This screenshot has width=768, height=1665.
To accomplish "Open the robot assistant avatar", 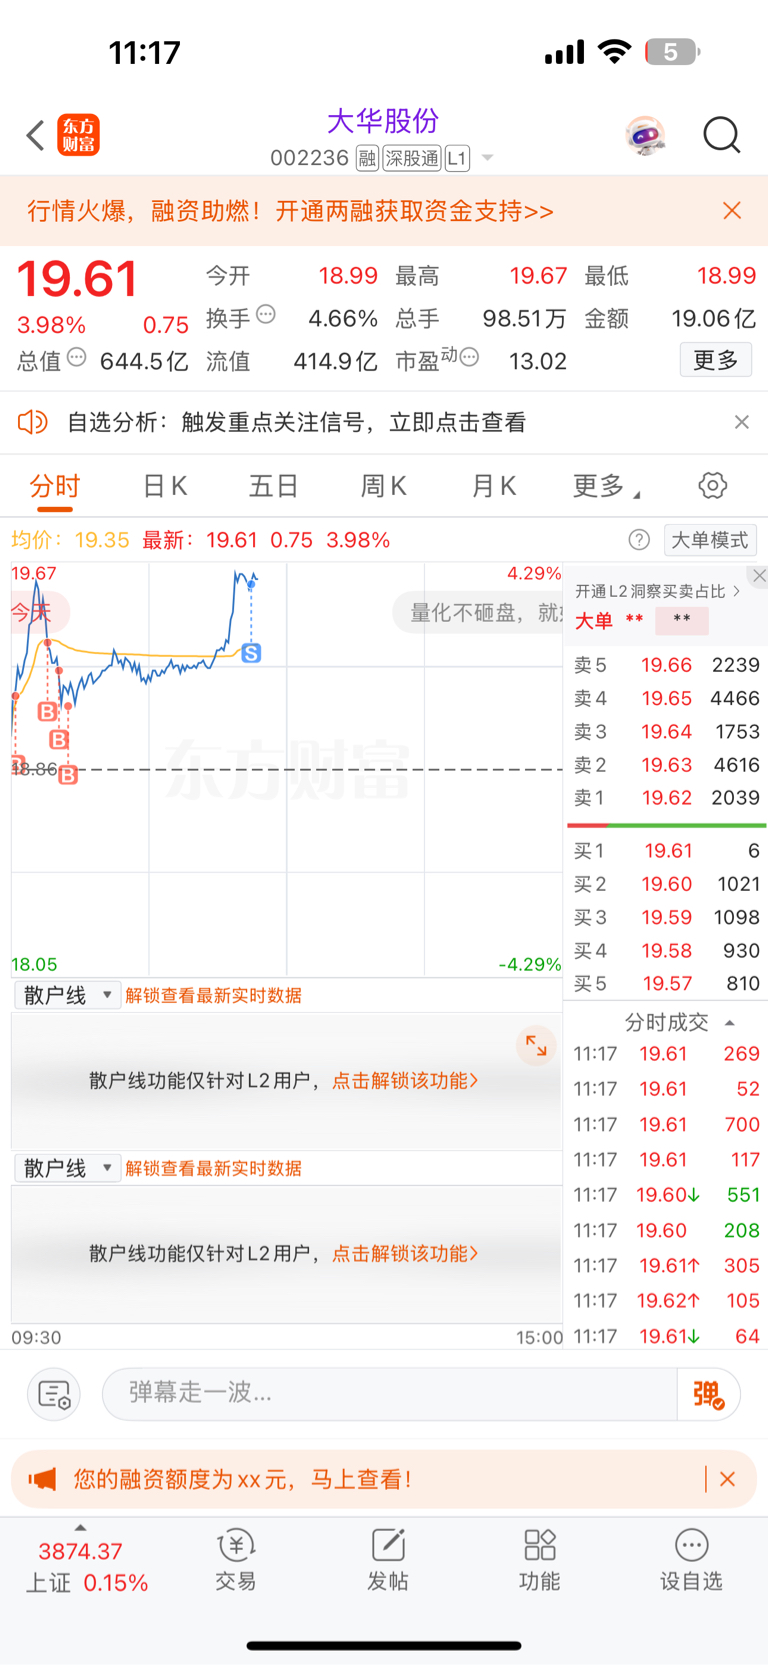I will pos(645,135).
